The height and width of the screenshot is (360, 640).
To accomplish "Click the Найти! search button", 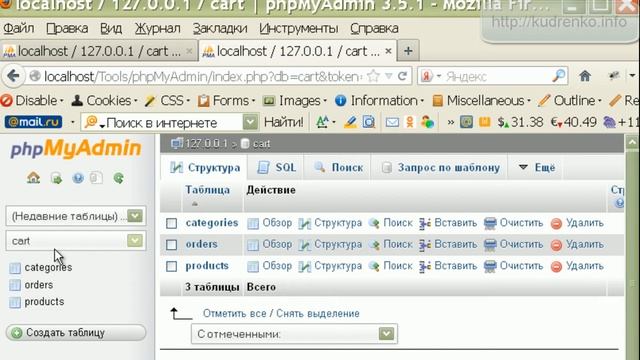I will click(x=284, y=122).
